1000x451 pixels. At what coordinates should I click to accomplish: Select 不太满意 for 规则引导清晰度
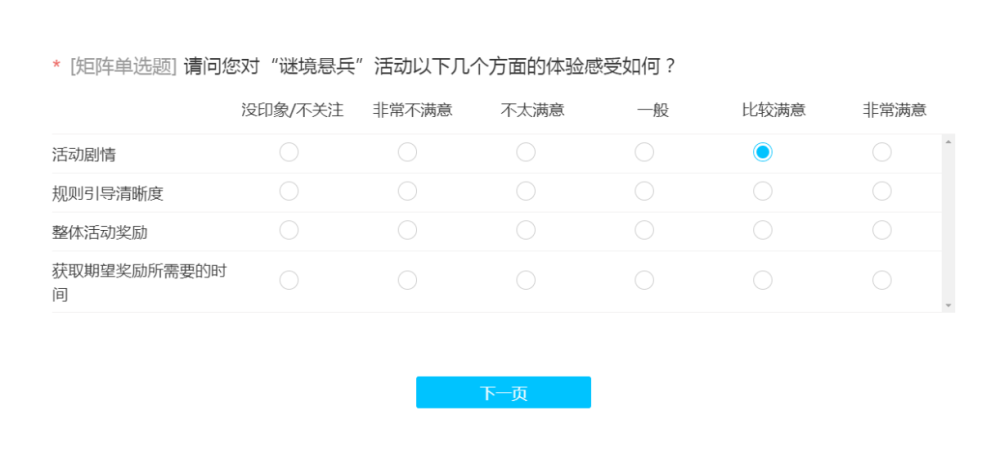(x=526, y=191)
